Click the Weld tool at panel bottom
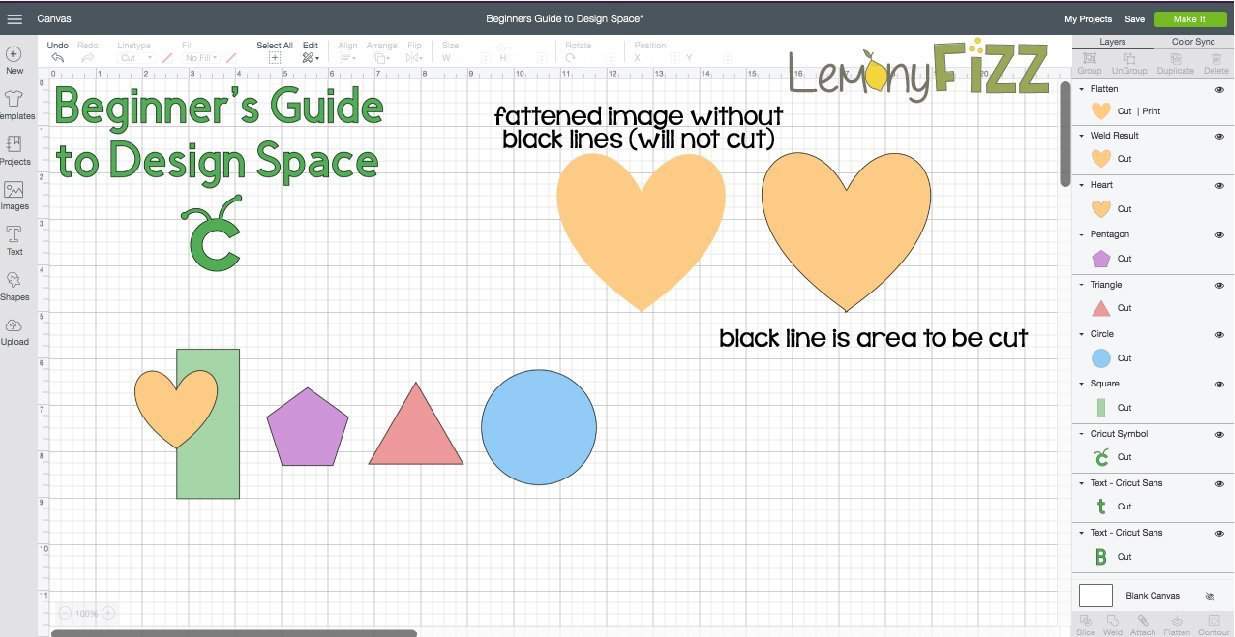 1113,626
